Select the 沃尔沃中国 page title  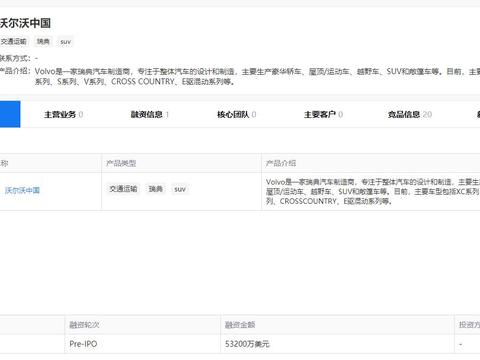25,23
